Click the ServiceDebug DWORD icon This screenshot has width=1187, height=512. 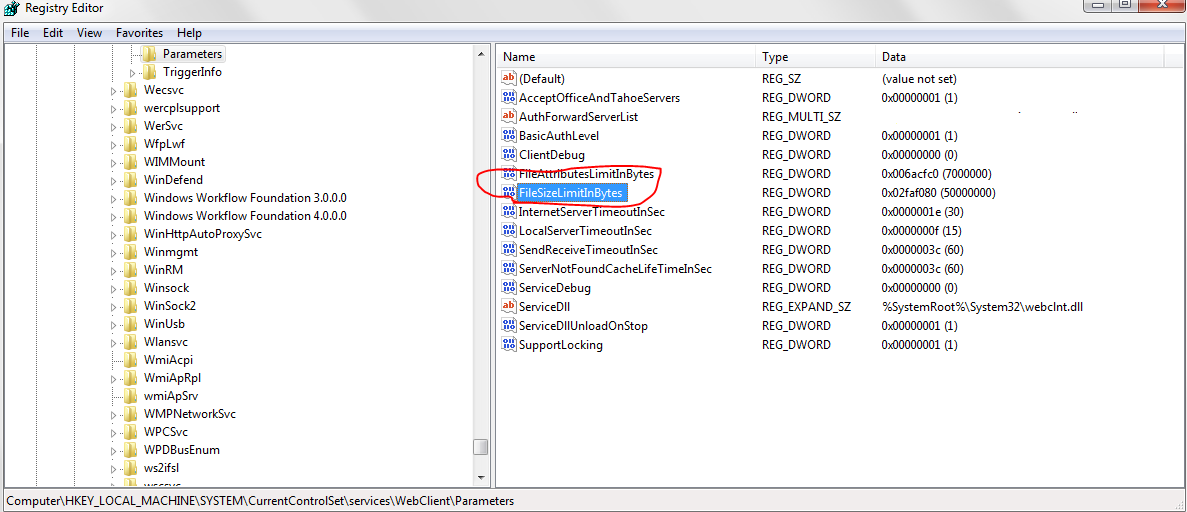tap(509, 288)
